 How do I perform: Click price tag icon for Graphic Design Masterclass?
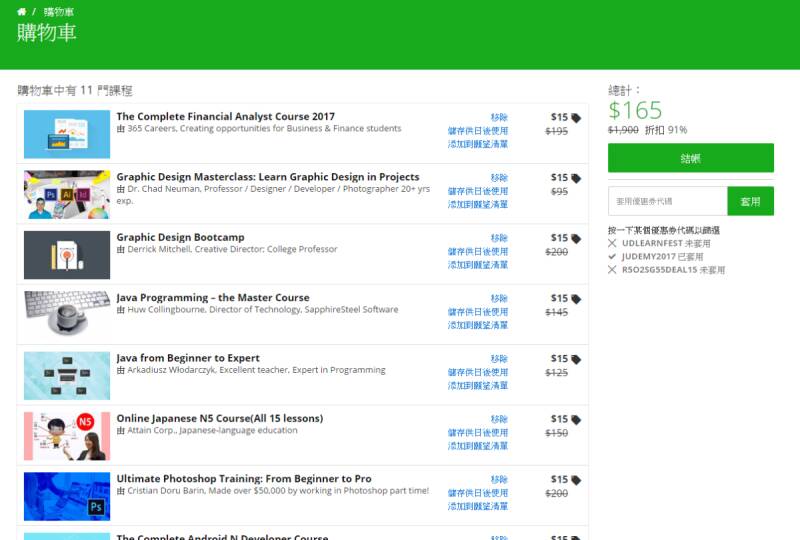[576, 178]
